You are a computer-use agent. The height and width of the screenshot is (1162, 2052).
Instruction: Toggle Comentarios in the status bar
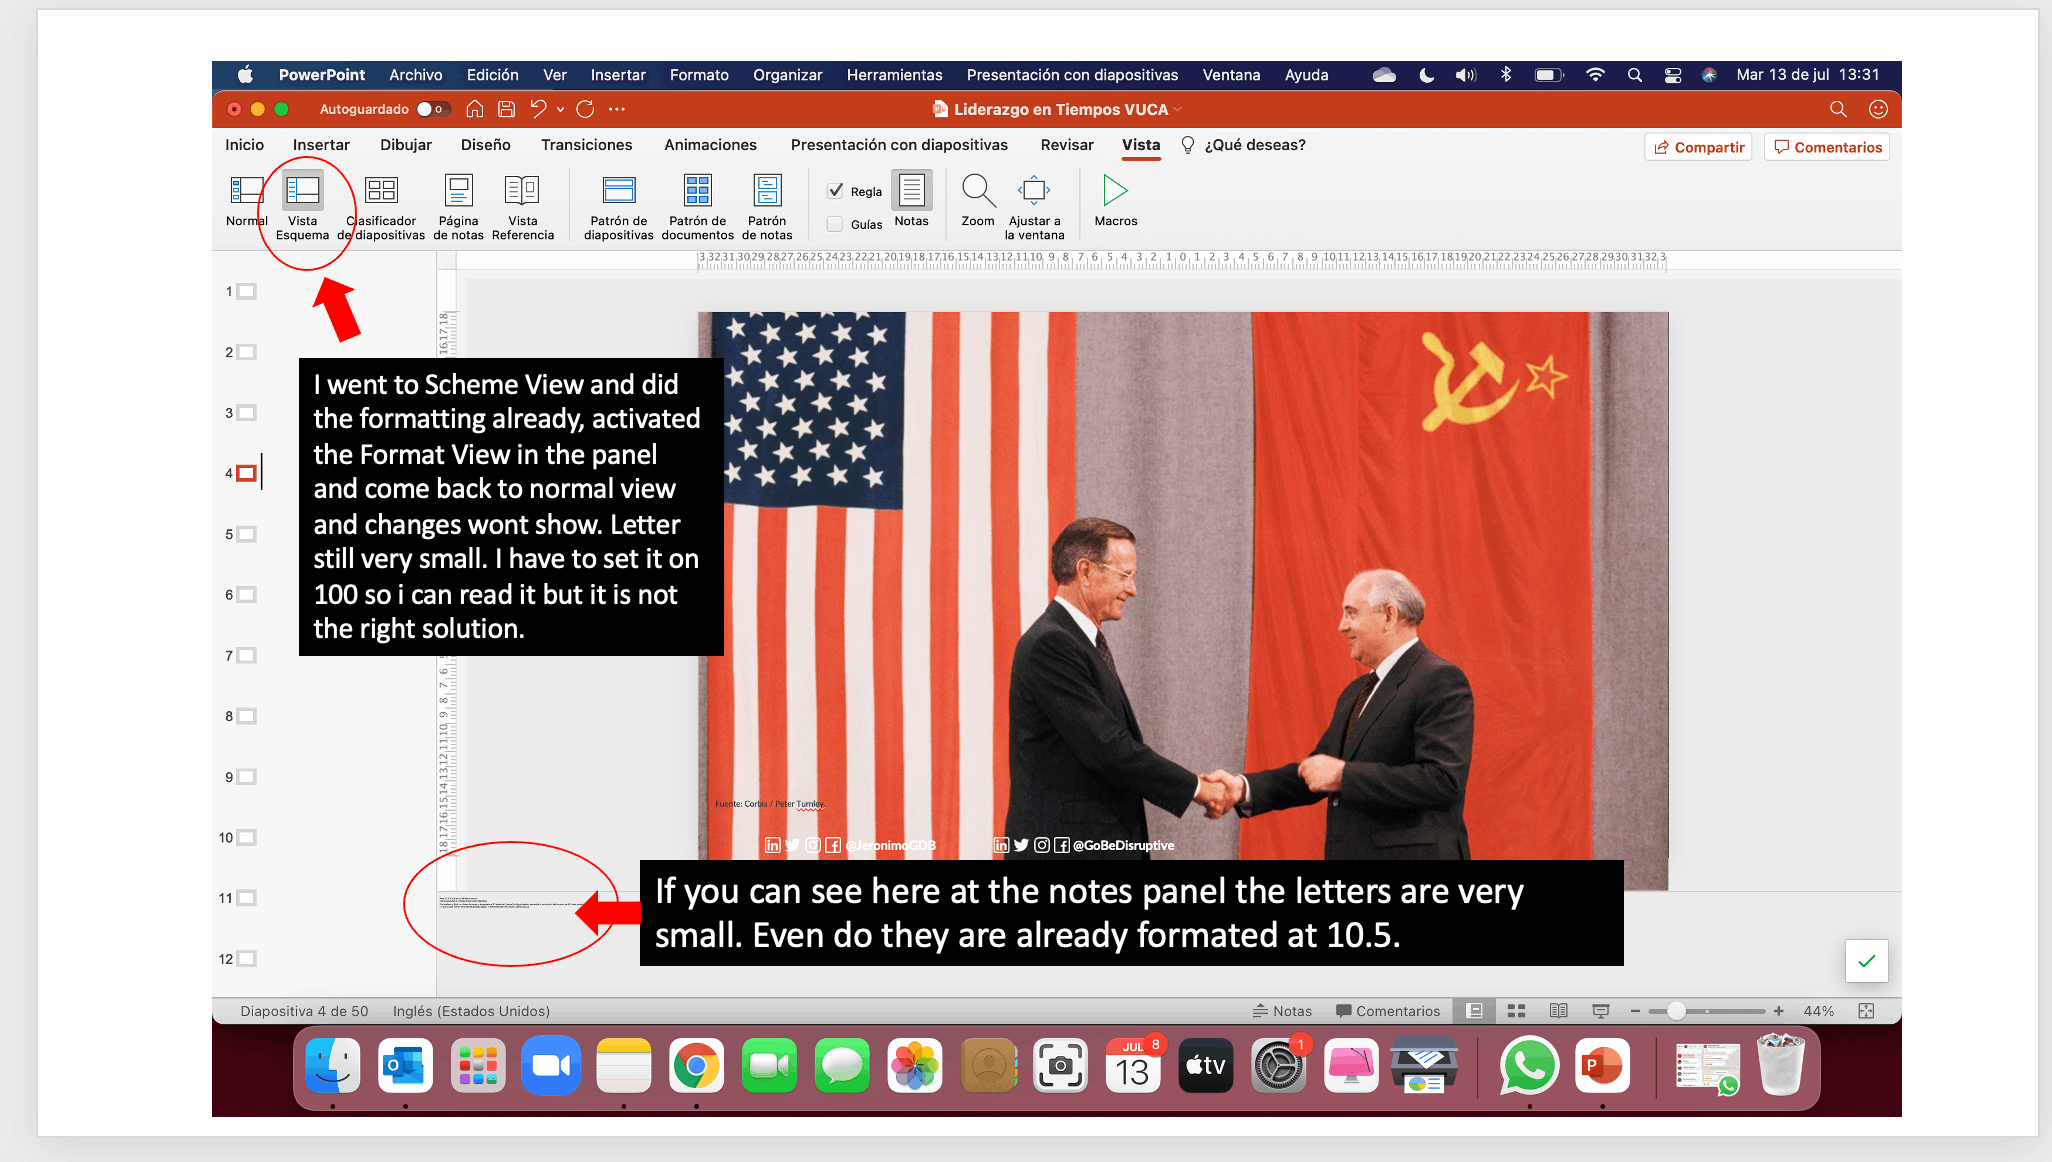1388,1011
